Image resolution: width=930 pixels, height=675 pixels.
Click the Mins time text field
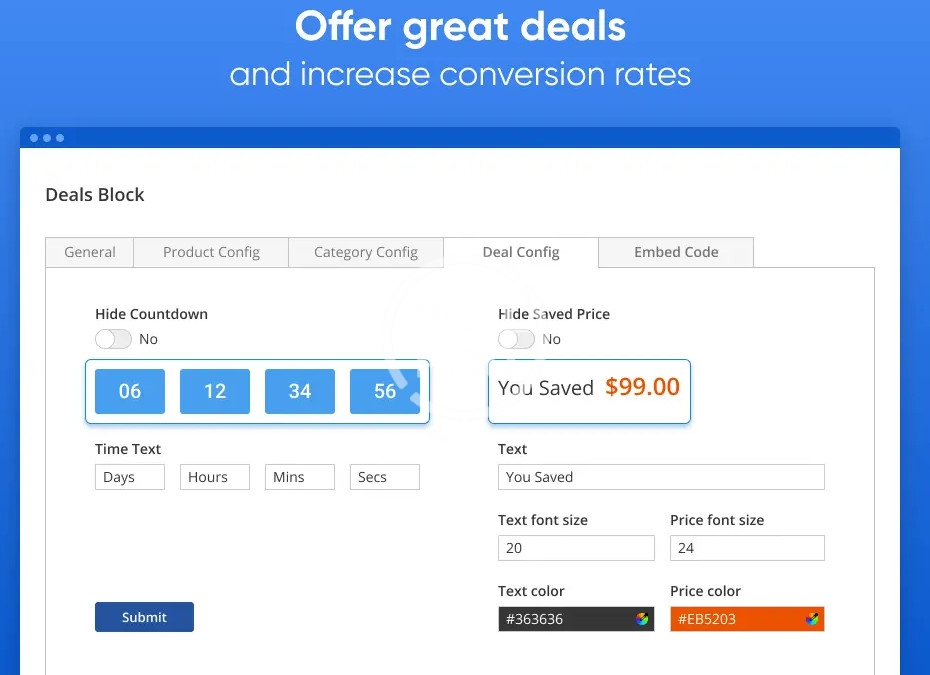(300, 477)
